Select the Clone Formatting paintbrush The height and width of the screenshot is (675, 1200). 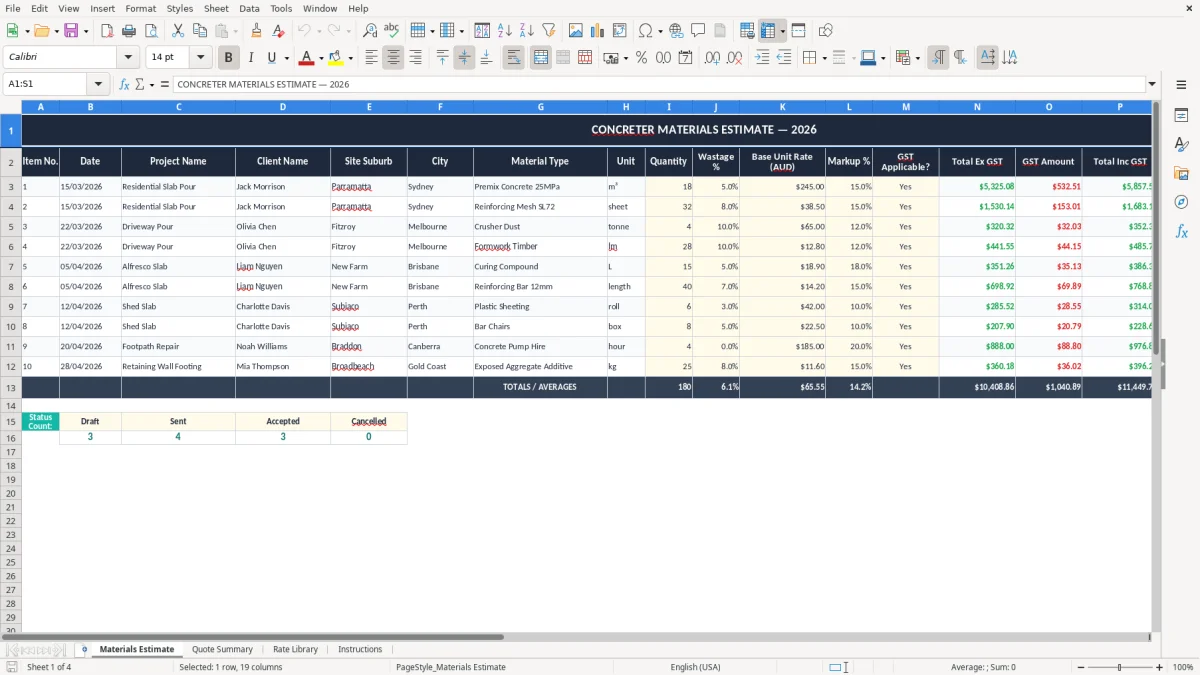click(257, 31)
